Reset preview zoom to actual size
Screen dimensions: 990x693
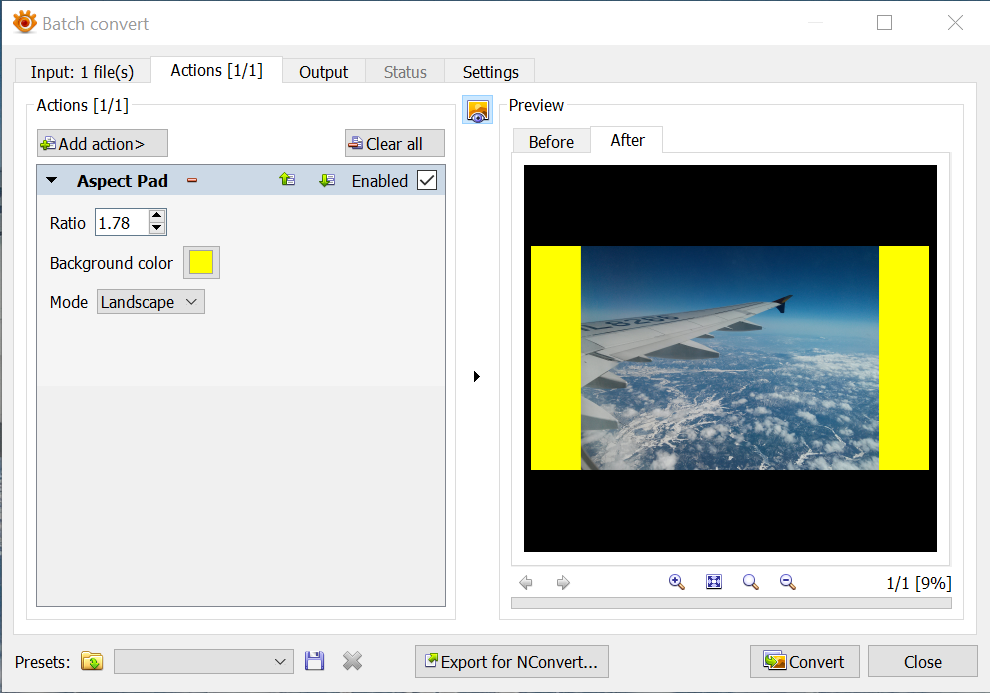(x=751, y=582)
